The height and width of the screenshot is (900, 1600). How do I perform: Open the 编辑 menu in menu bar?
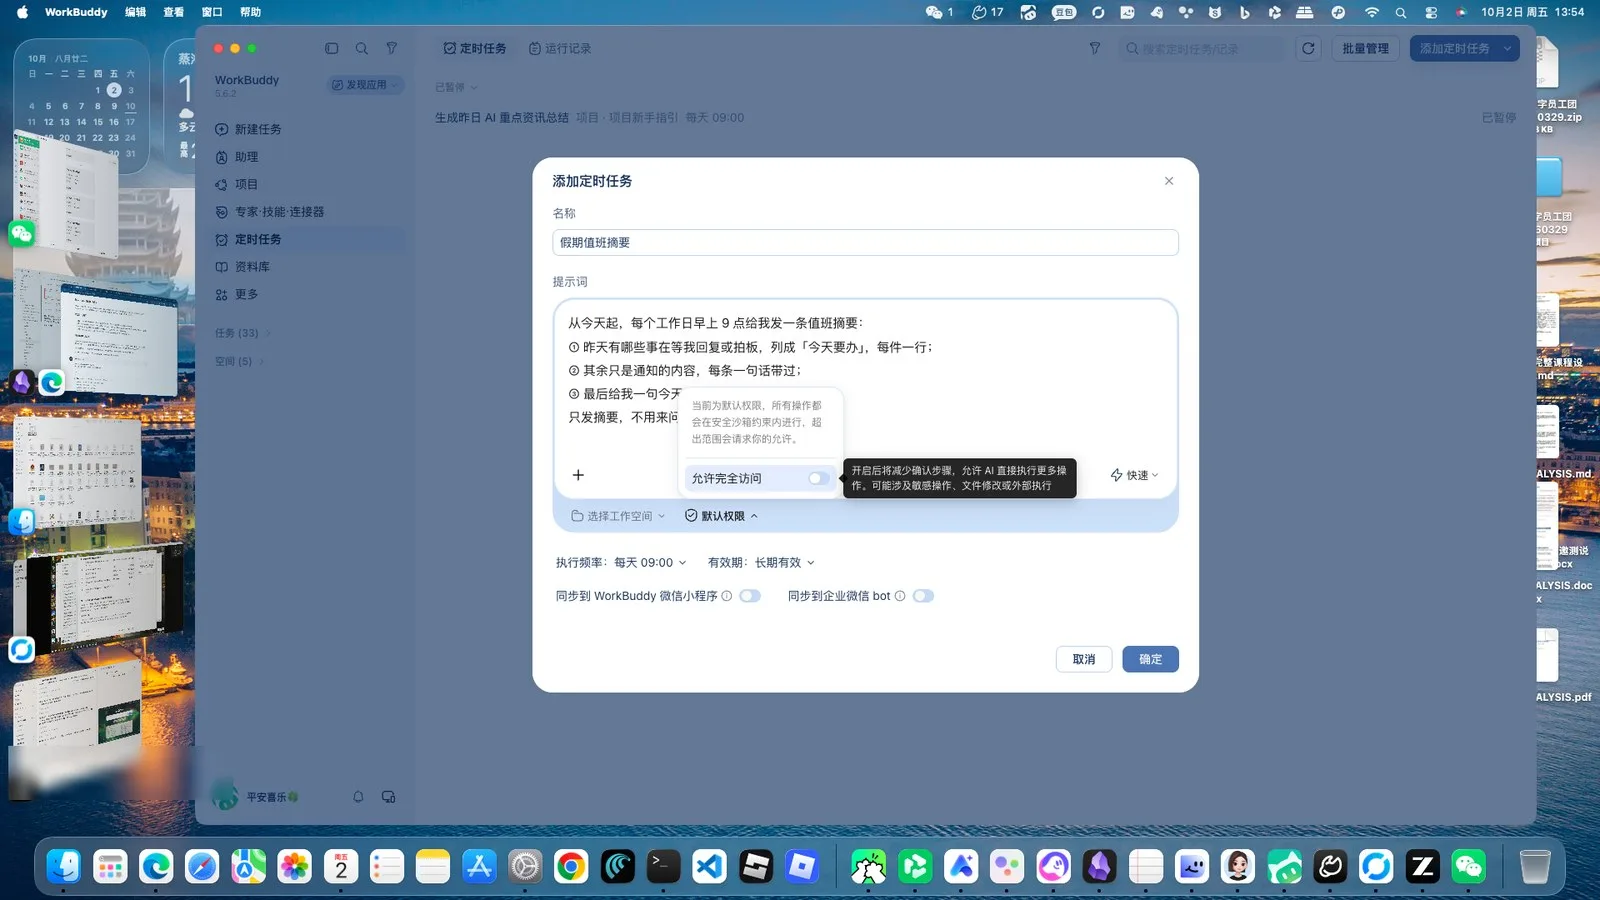click(x=135, y=12)
